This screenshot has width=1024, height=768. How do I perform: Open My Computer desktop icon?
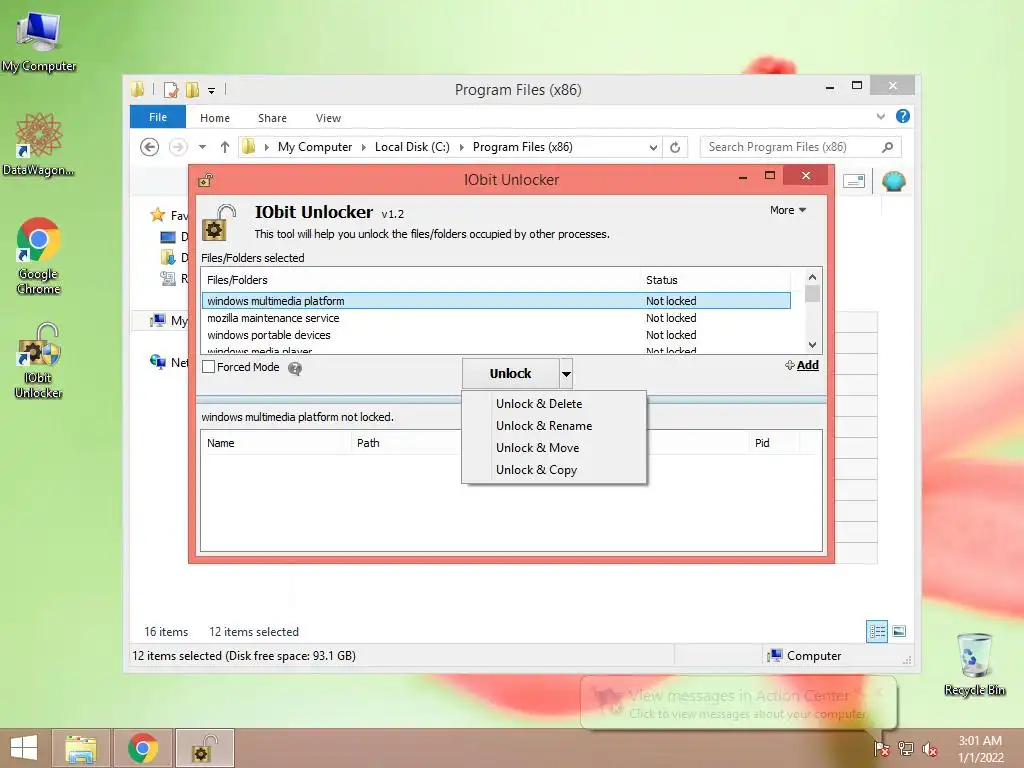(x=38, y=40)
